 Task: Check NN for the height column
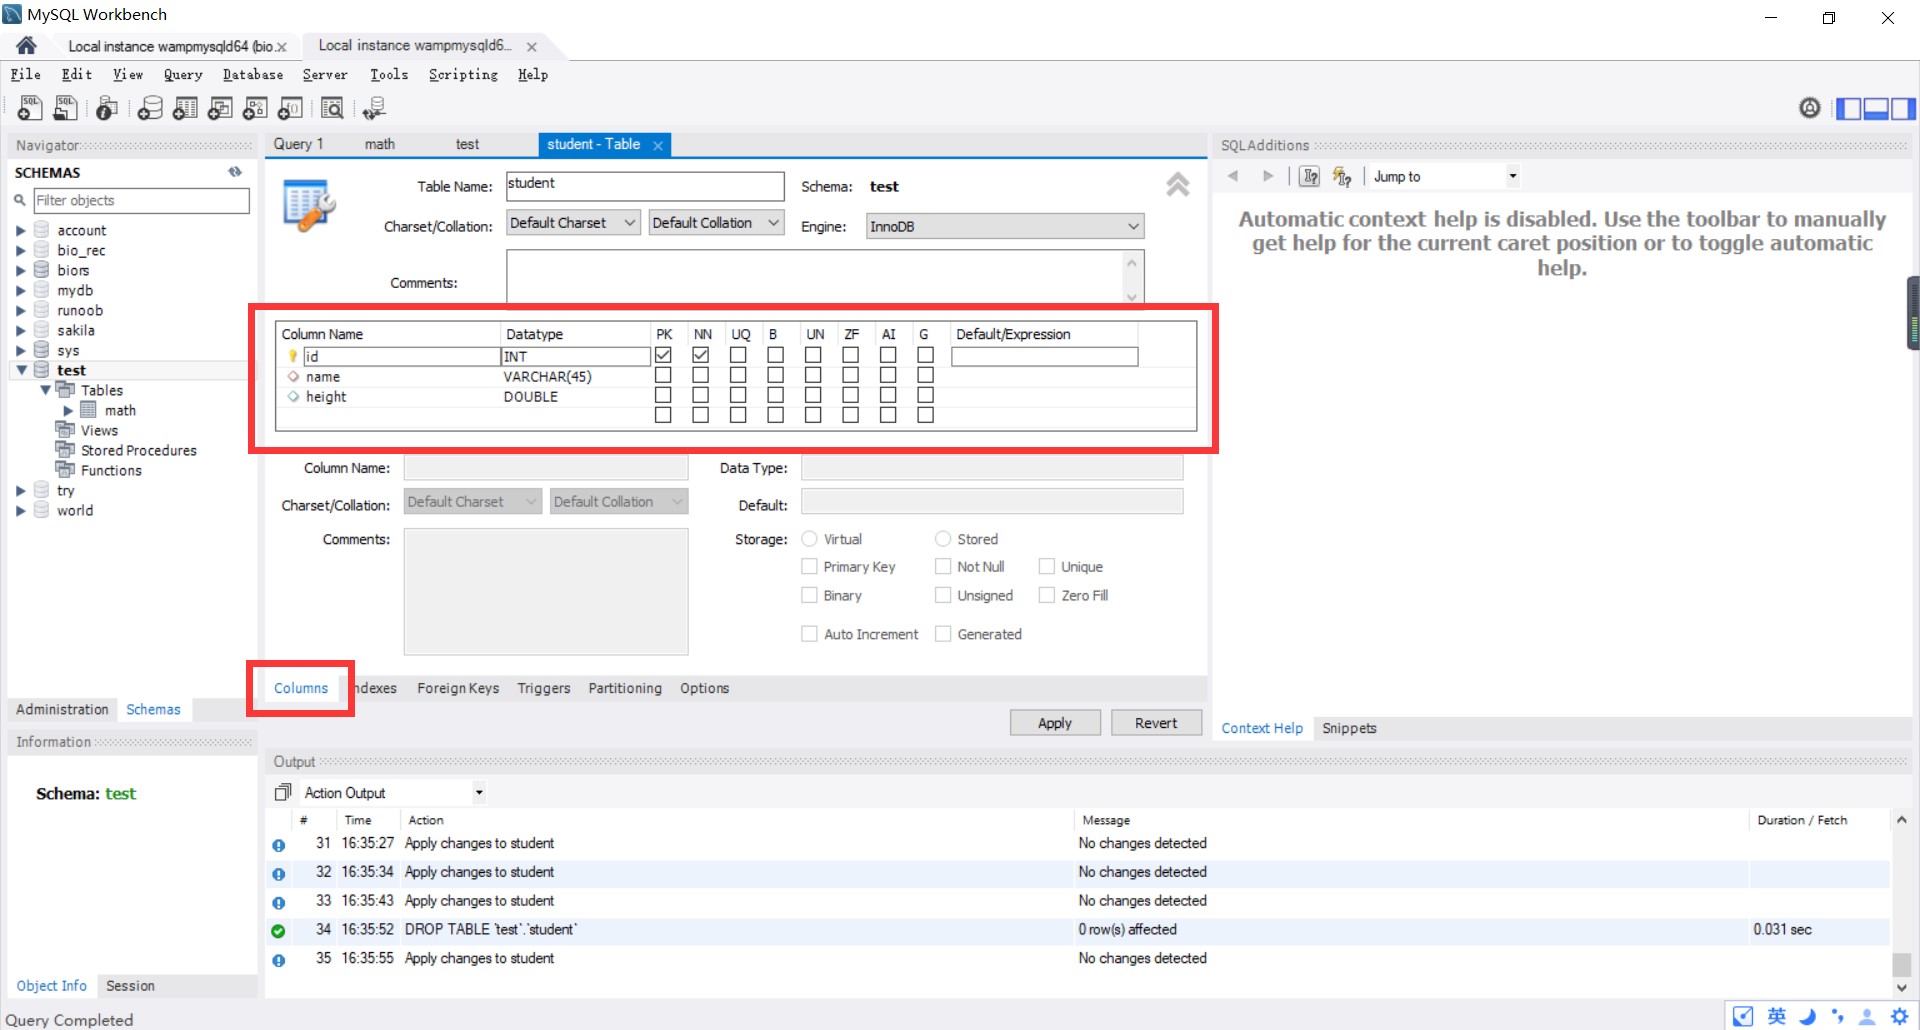701,395
